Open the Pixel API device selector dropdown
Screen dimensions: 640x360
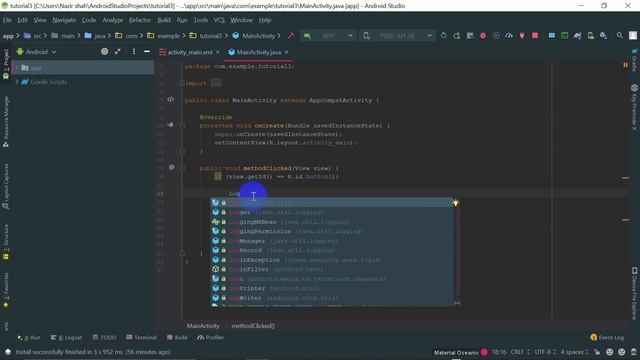click(x=397, y=36)
